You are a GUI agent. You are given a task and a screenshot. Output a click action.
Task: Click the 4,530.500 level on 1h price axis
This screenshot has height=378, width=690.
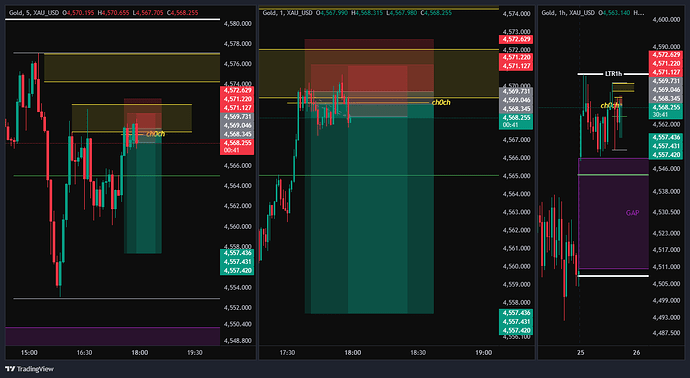pos(667,212)
